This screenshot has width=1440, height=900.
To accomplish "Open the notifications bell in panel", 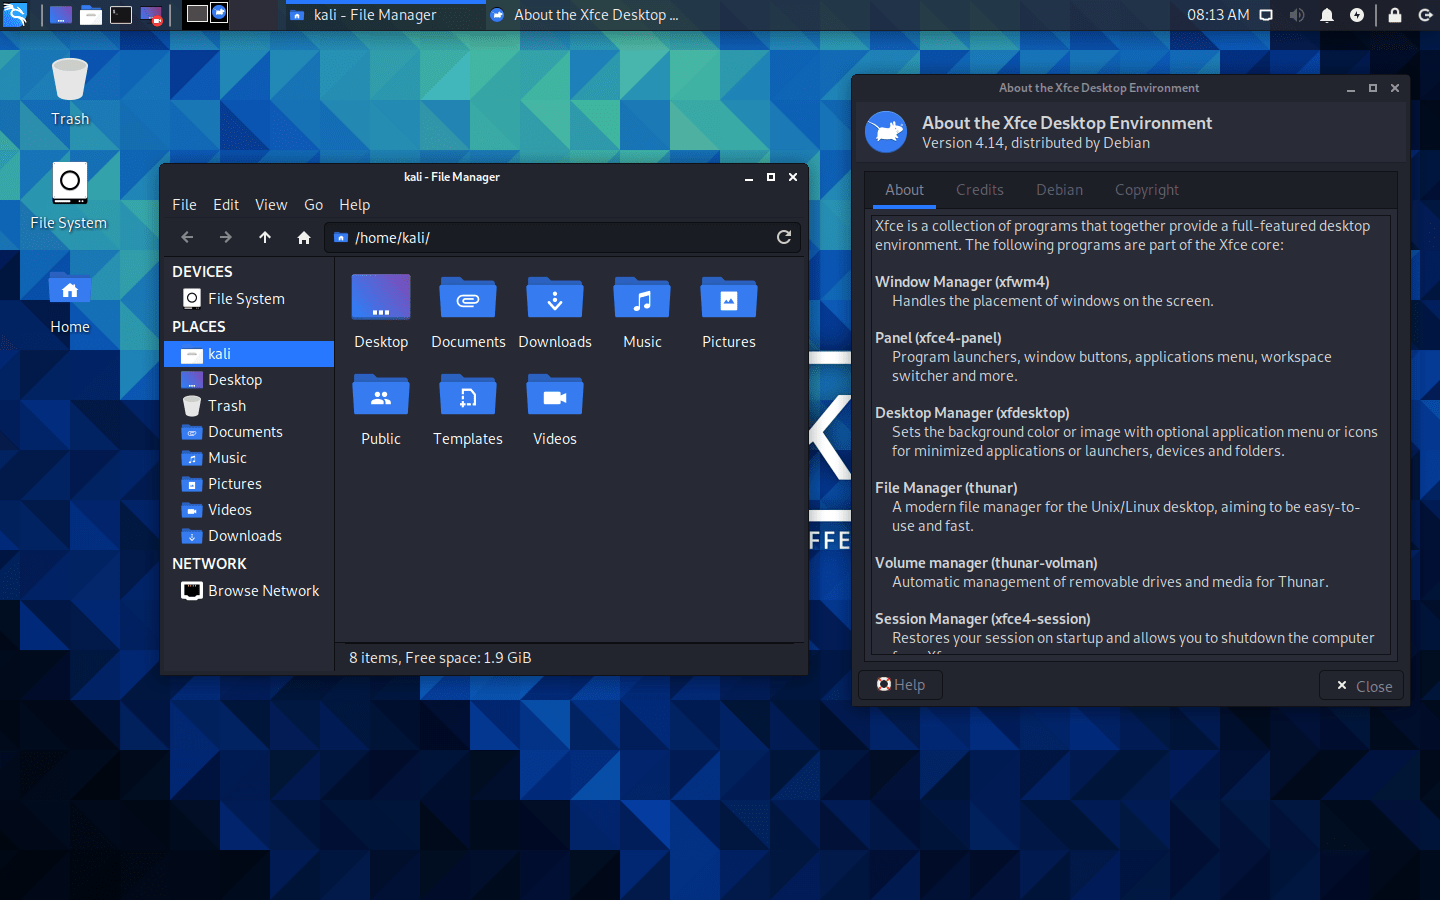I will click(x=1327, y=15).
